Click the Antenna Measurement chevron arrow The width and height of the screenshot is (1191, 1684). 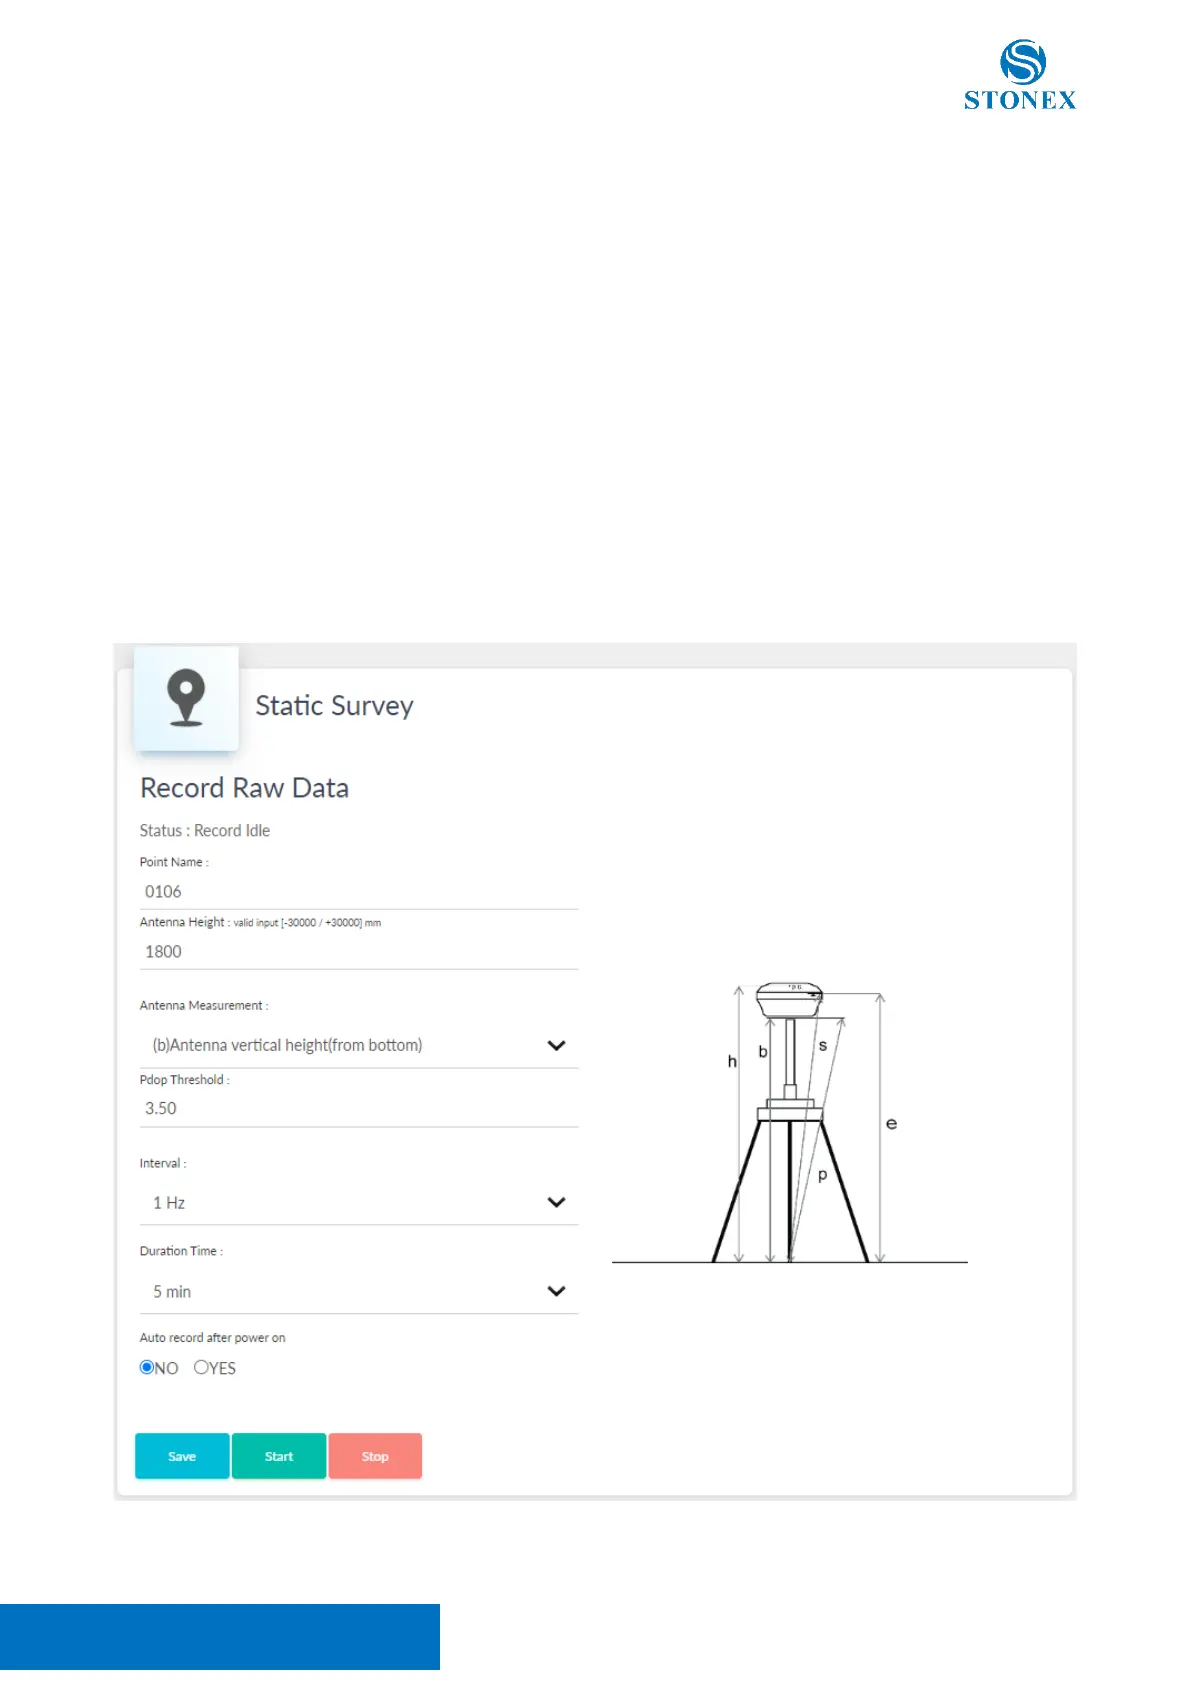(557, 1045)
